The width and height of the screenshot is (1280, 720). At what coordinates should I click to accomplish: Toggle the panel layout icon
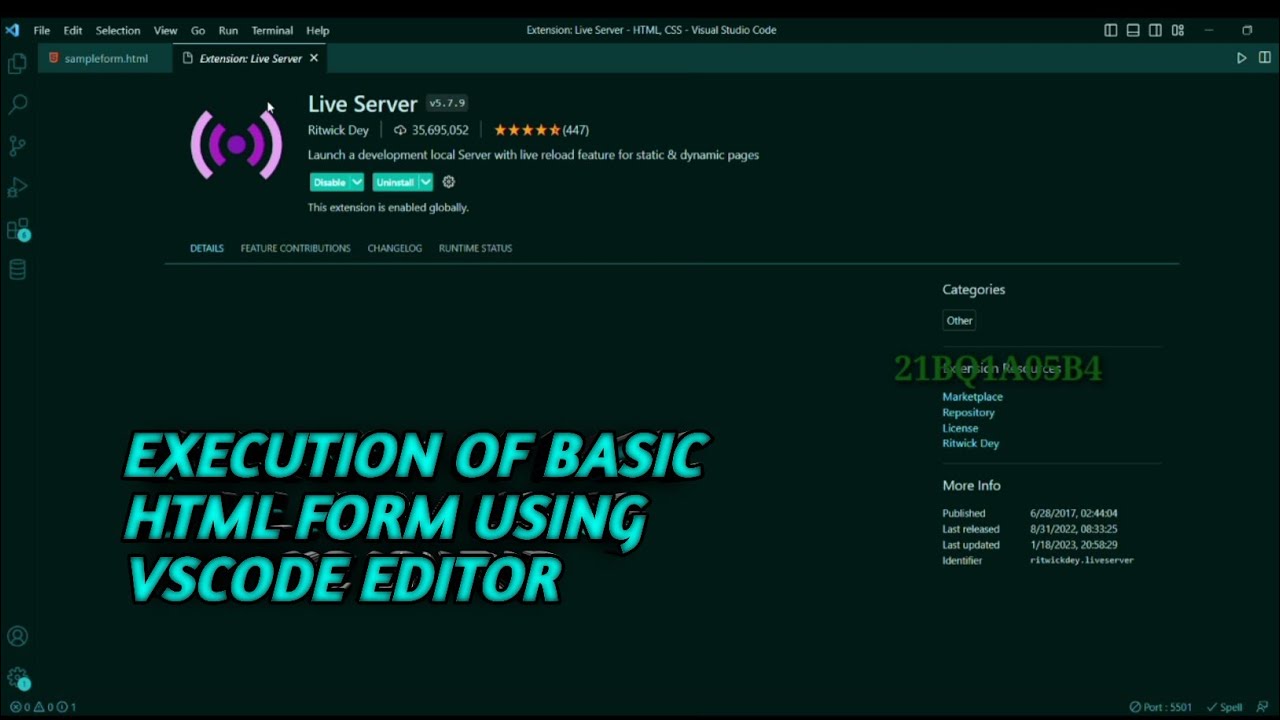pyautogui.click(x=1133, y=30)
